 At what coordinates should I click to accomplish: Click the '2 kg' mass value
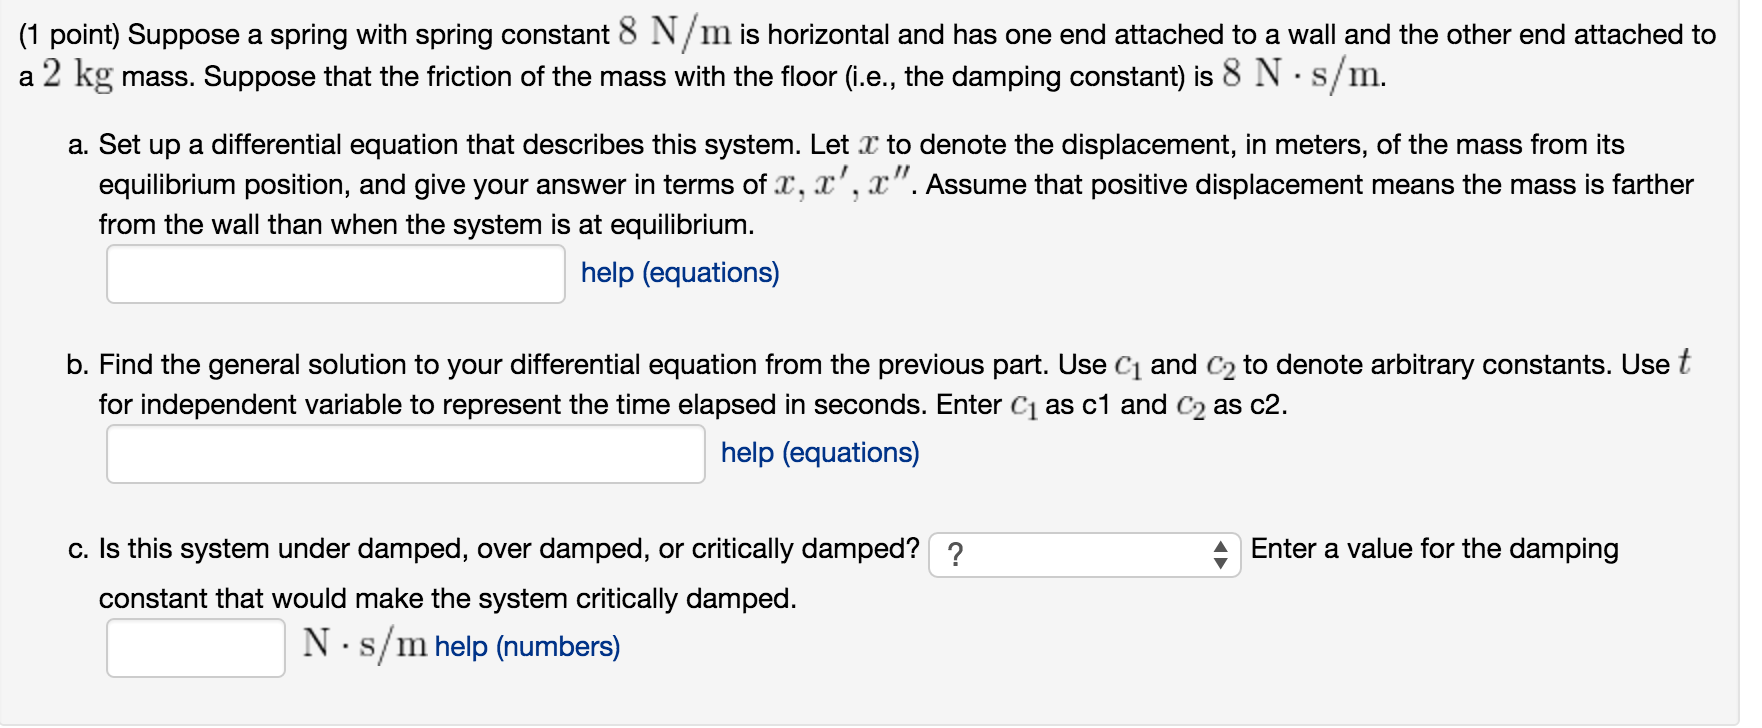(77, 75)
